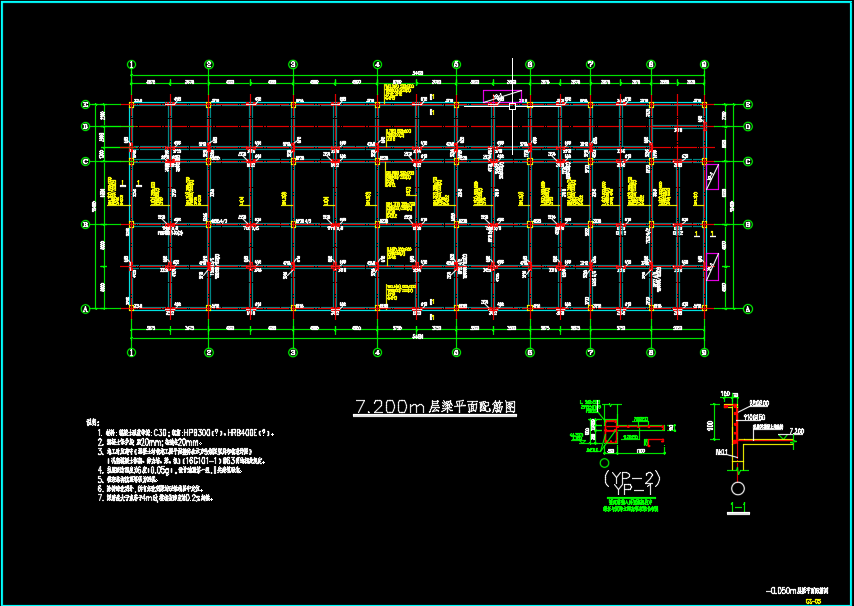This screenshot has width=854, height=606.
Task: Click axis bubble A left of the plan
Action: tap(86, 309)
